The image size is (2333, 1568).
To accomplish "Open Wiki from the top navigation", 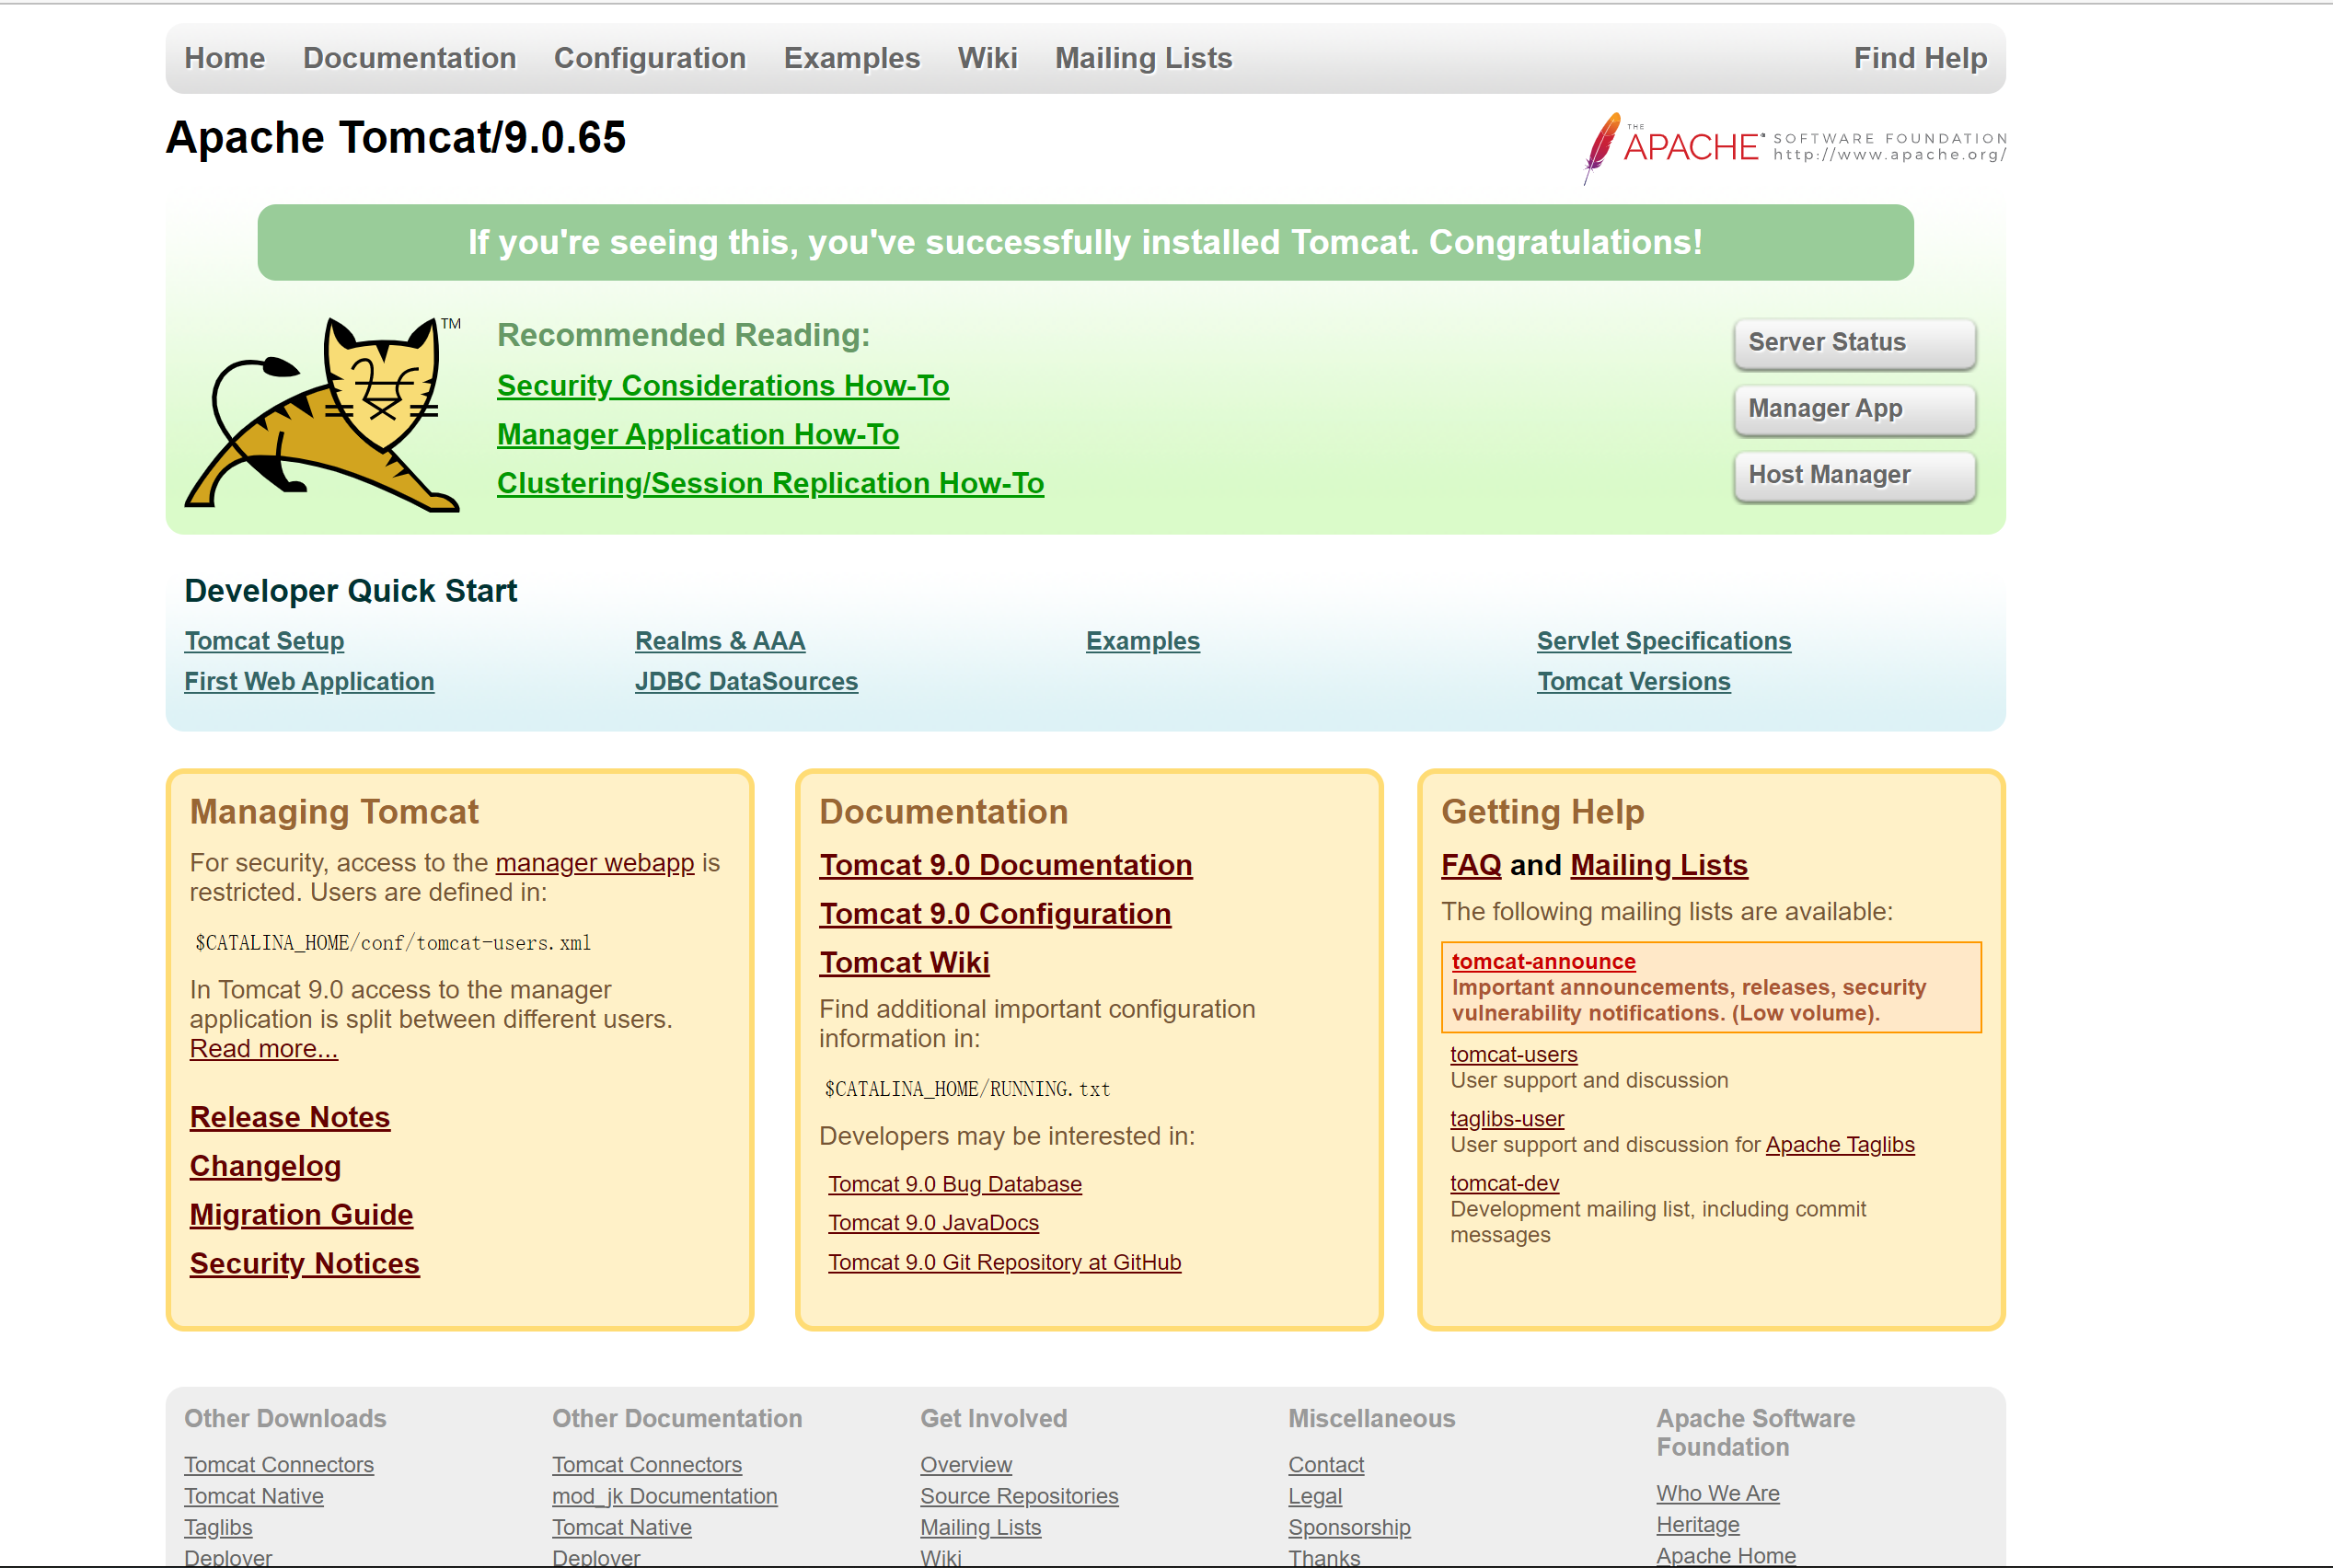I will pos(988,58).
